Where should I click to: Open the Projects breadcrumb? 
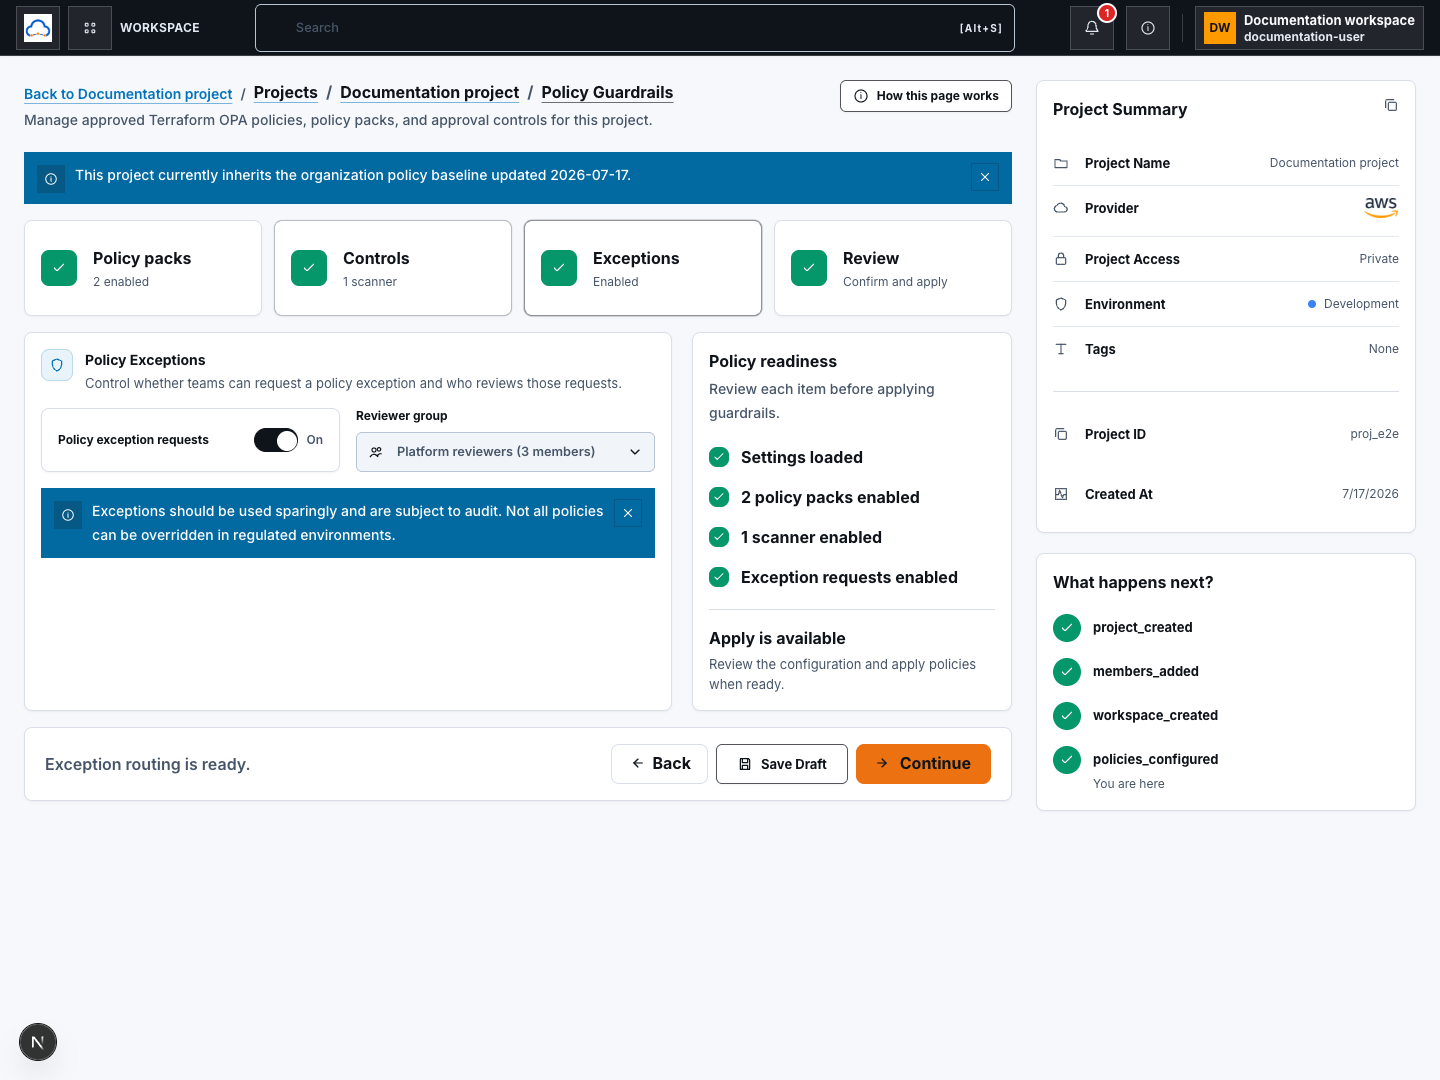click(286, 92)
